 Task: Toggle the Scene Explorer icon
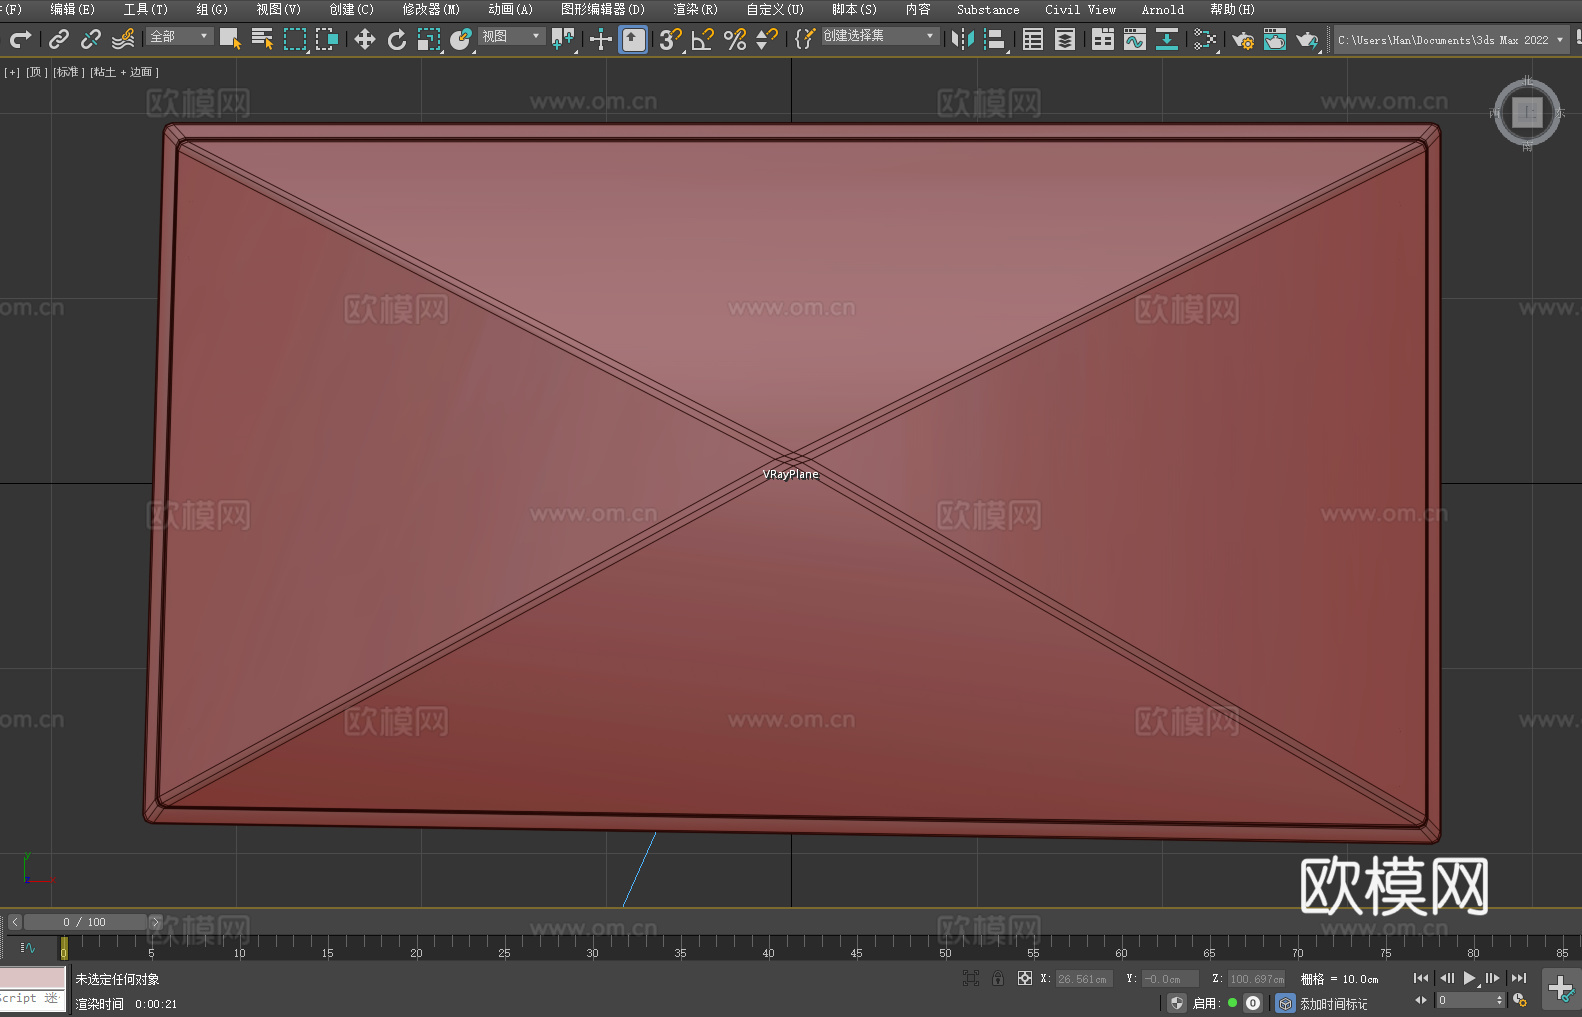[x=1033, y=39]
